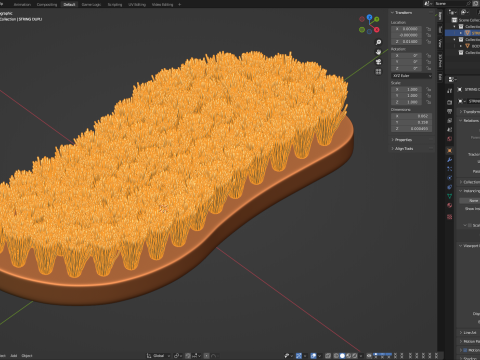Viewport: 480px width, 360px height.
Task: Open the Active Tool properties tab icon
Action: (x=450, y=91)
